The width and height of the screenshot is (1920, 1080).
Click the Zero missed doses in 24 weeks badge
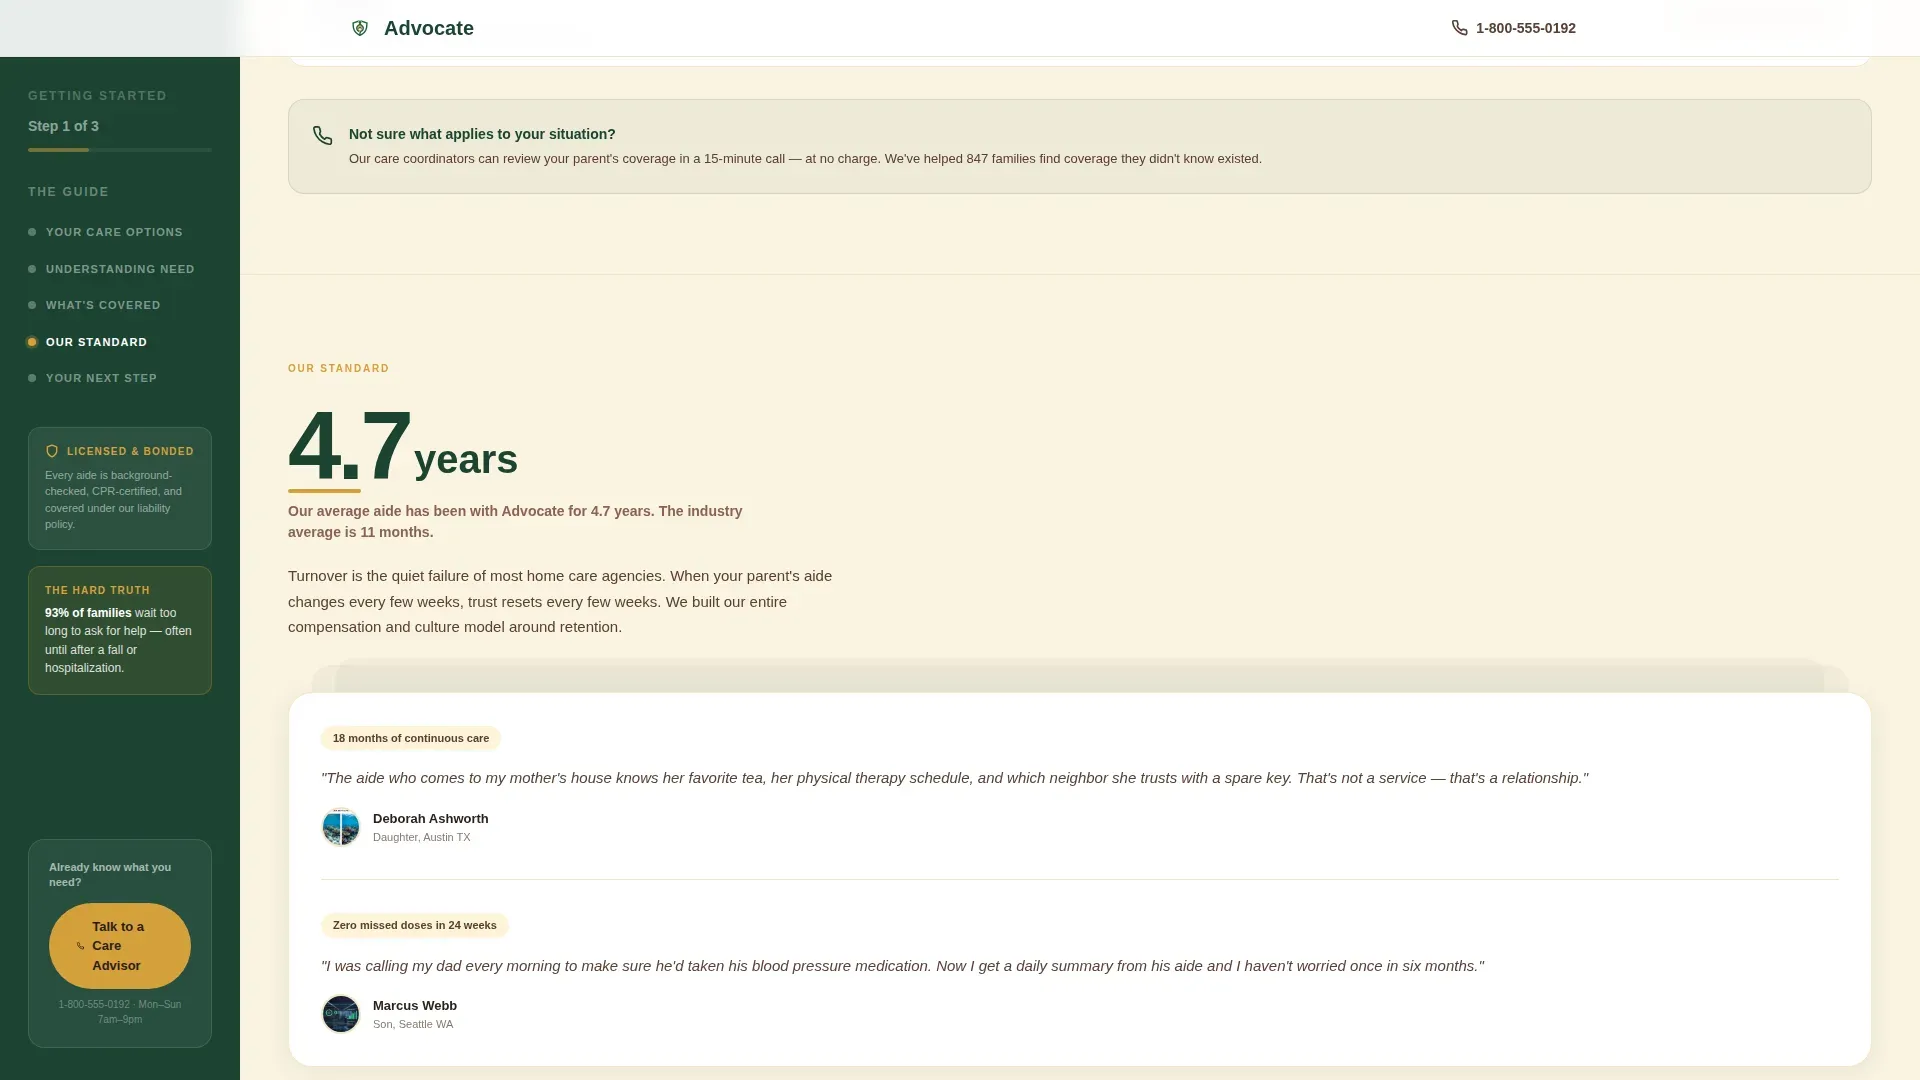point(415,925)
